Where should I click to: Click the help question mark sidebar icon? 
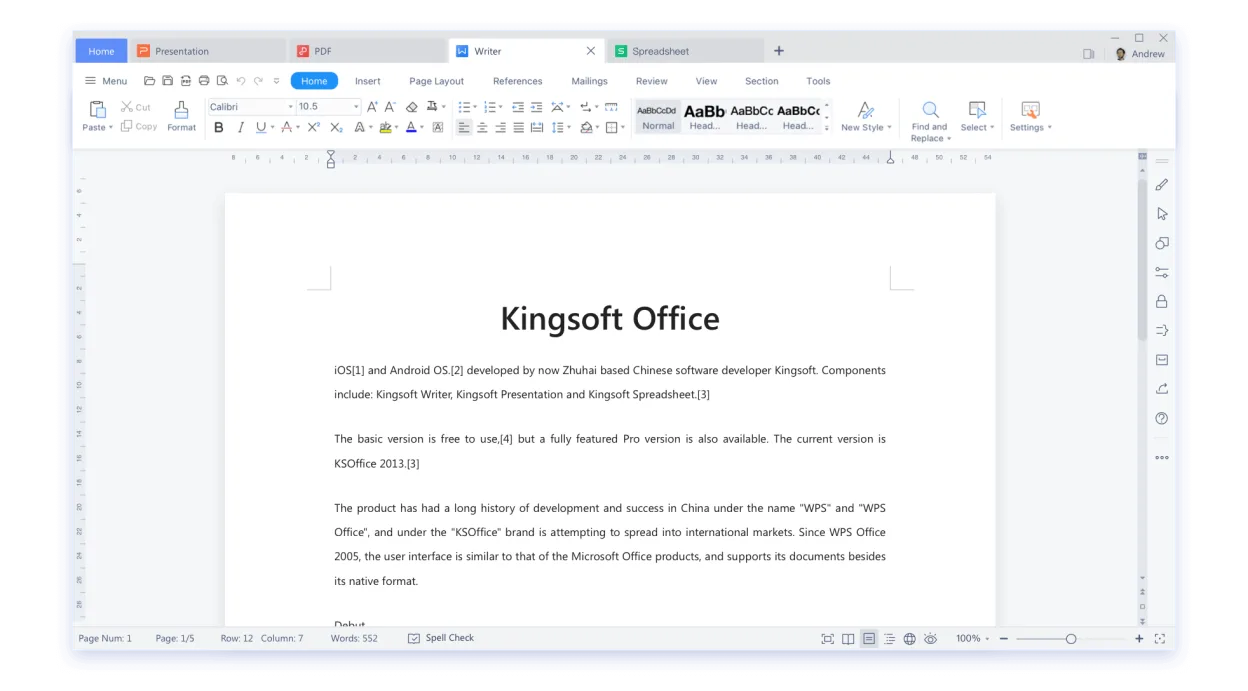pos(1161,418)
